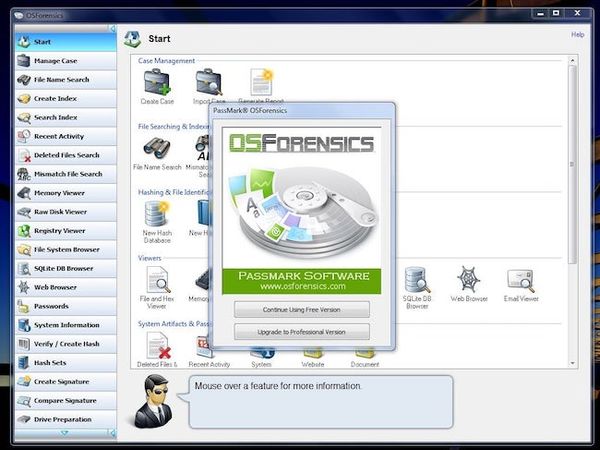Open the Email Viewer icon
Image resolution: width=600 pixels, height=450 pixels.
521,280
